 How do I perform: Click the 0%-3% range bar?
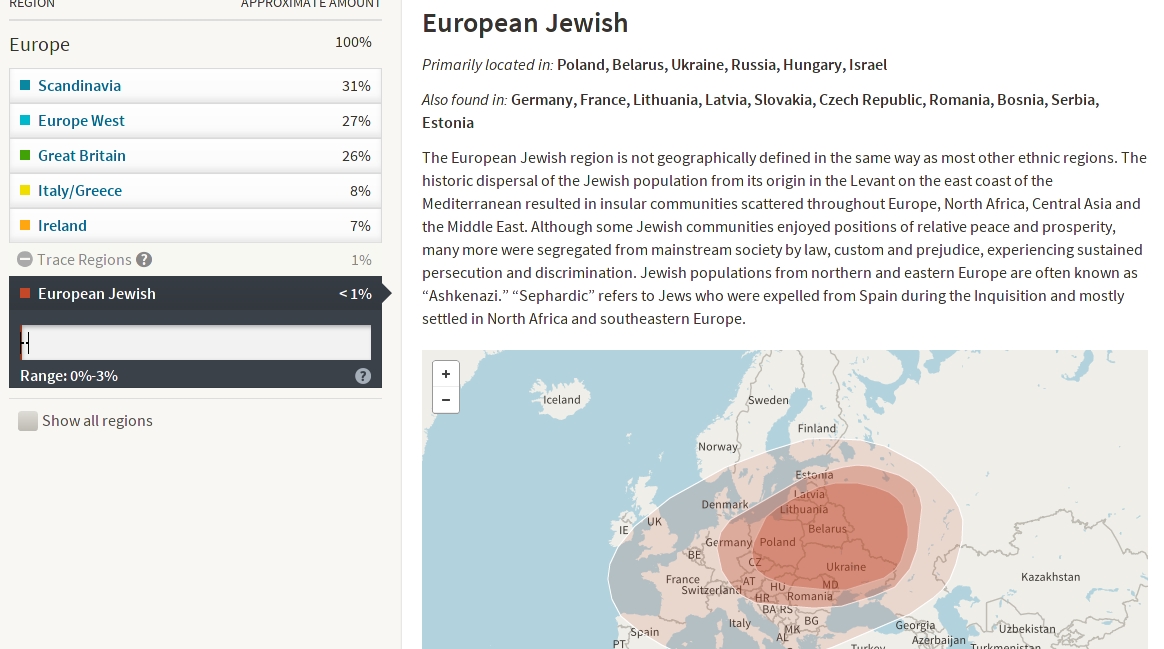195,342
